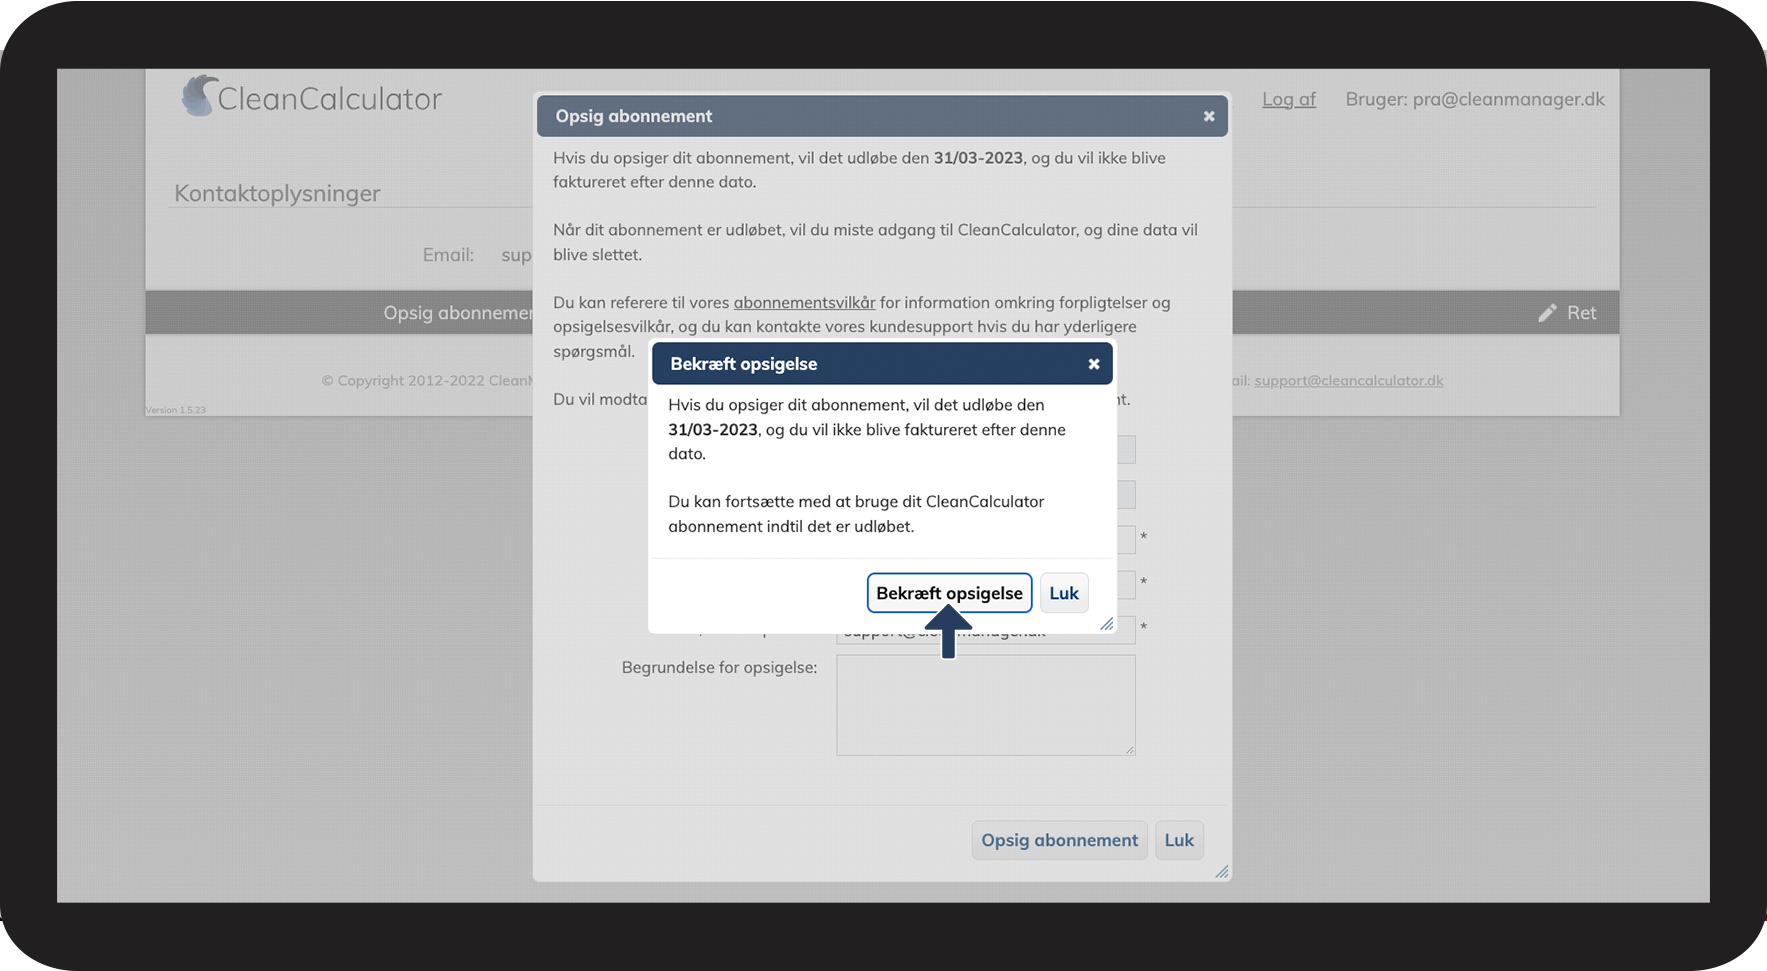Click the Log af link
The width and height of the screenshot is (1767, 971).
tap(1289, 99)
